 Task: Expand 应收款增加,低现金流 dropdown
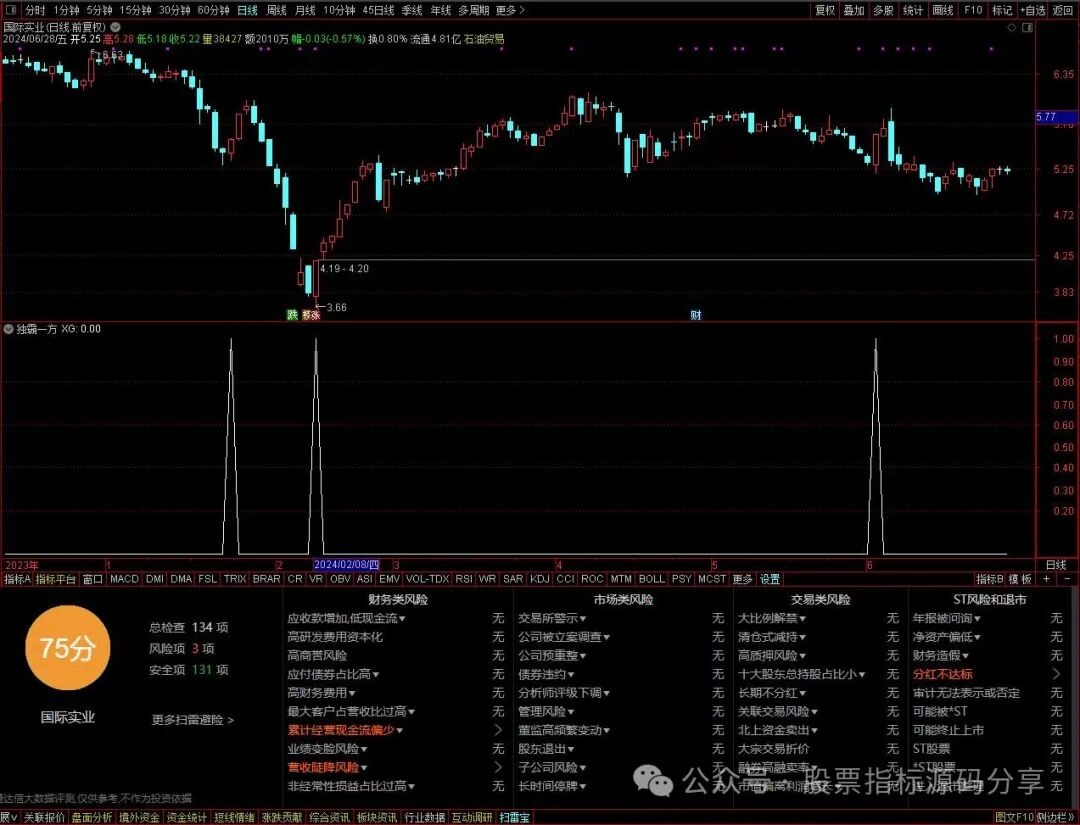click(346, 618)
